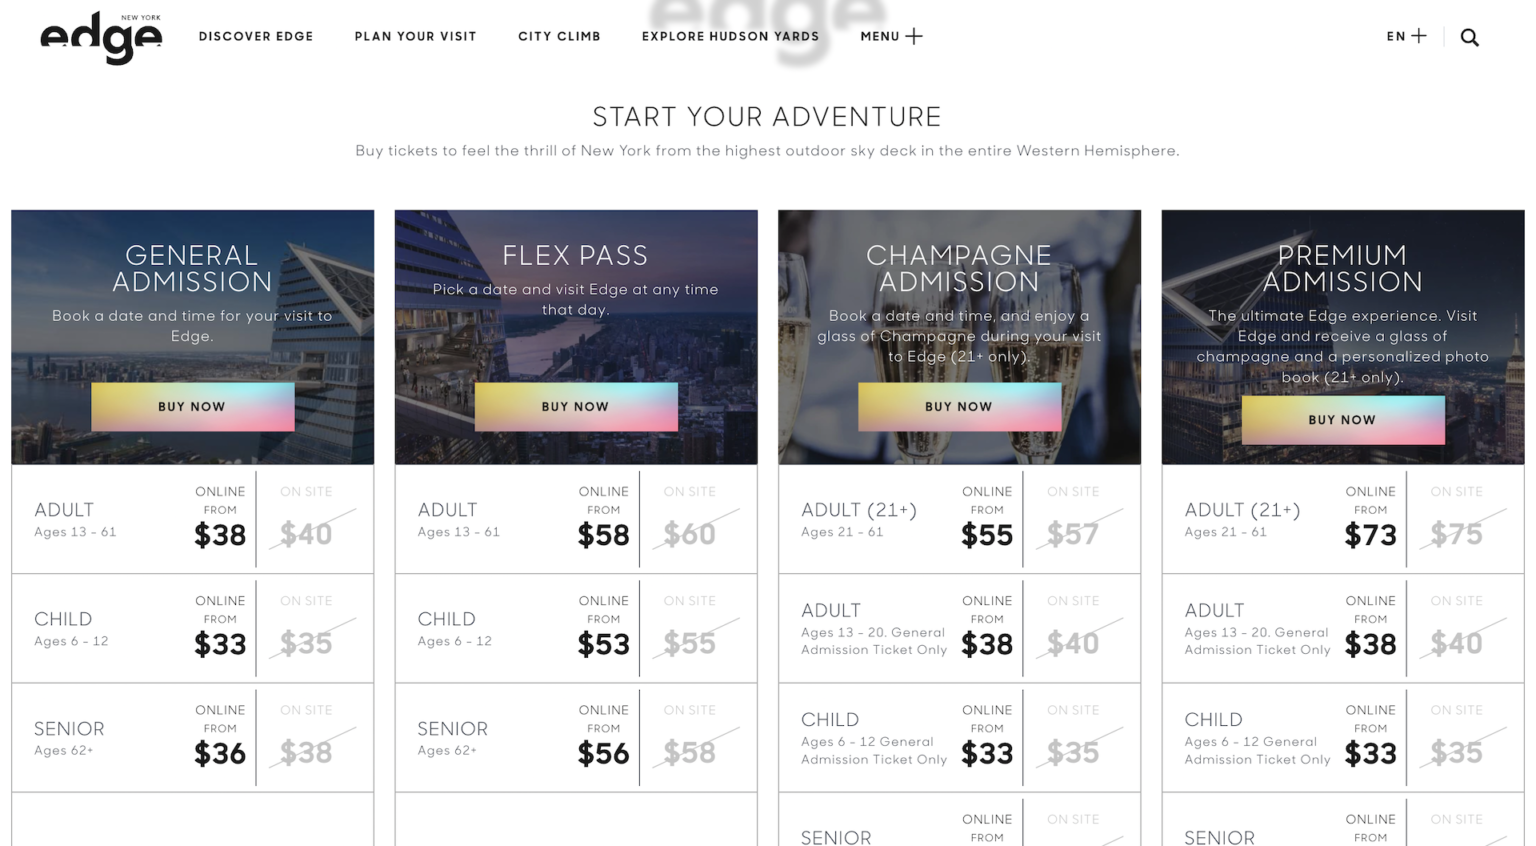Click the Premium Admission card title
Image resolution: width=1536 pixels, height=846 pixels.
[1342, 269]
